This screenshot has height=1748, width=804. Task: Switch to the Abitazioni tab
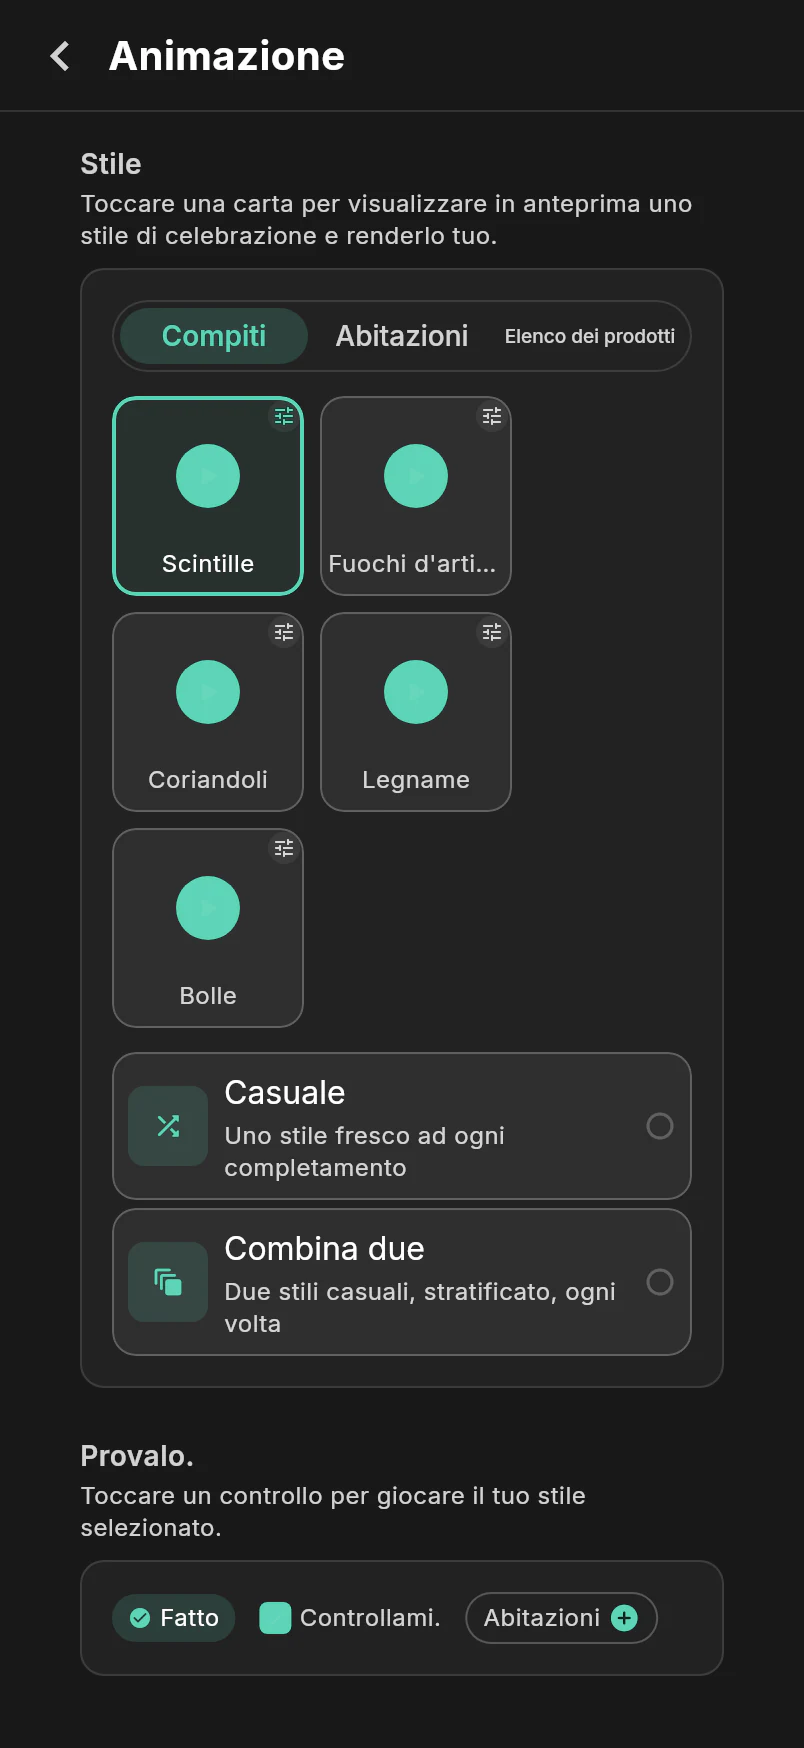tap(402, 336)
